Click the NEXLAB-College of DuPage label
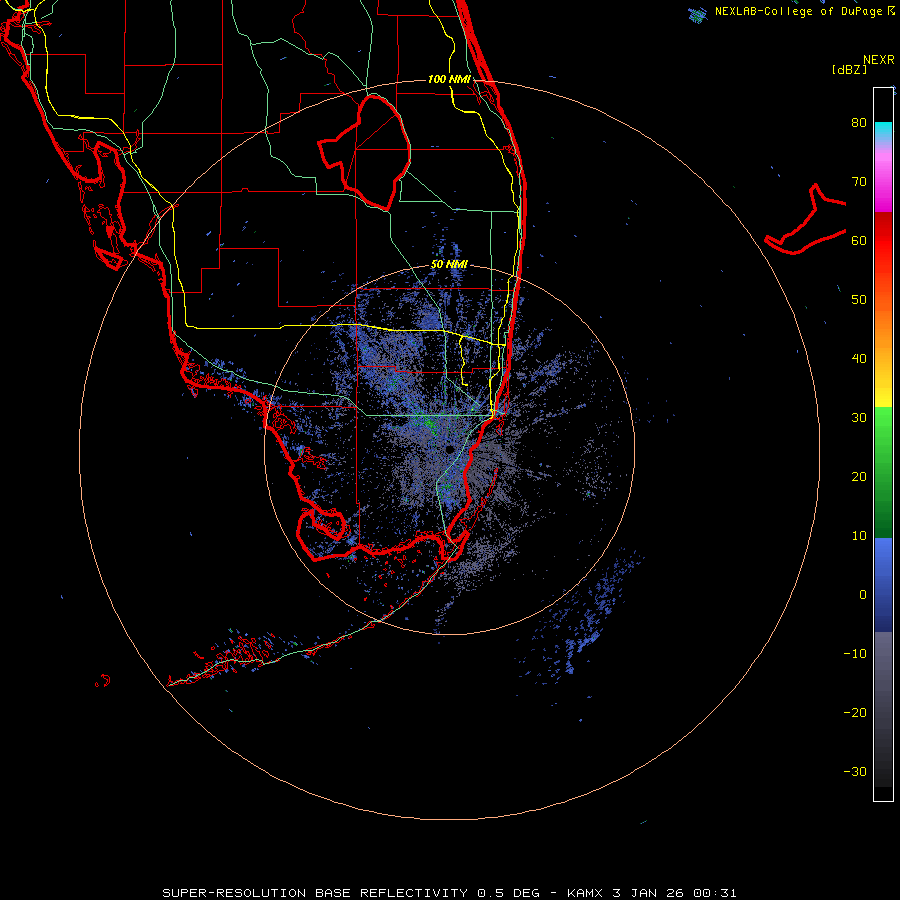Viewport: 900px width, 900px height. click(800, 11)
